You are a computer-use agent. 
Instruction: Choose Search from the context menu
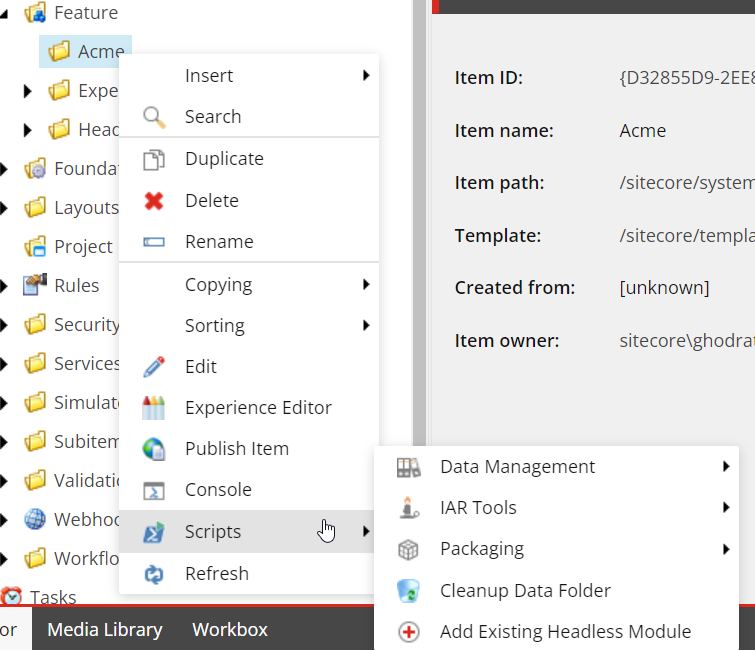click(249, 117)
